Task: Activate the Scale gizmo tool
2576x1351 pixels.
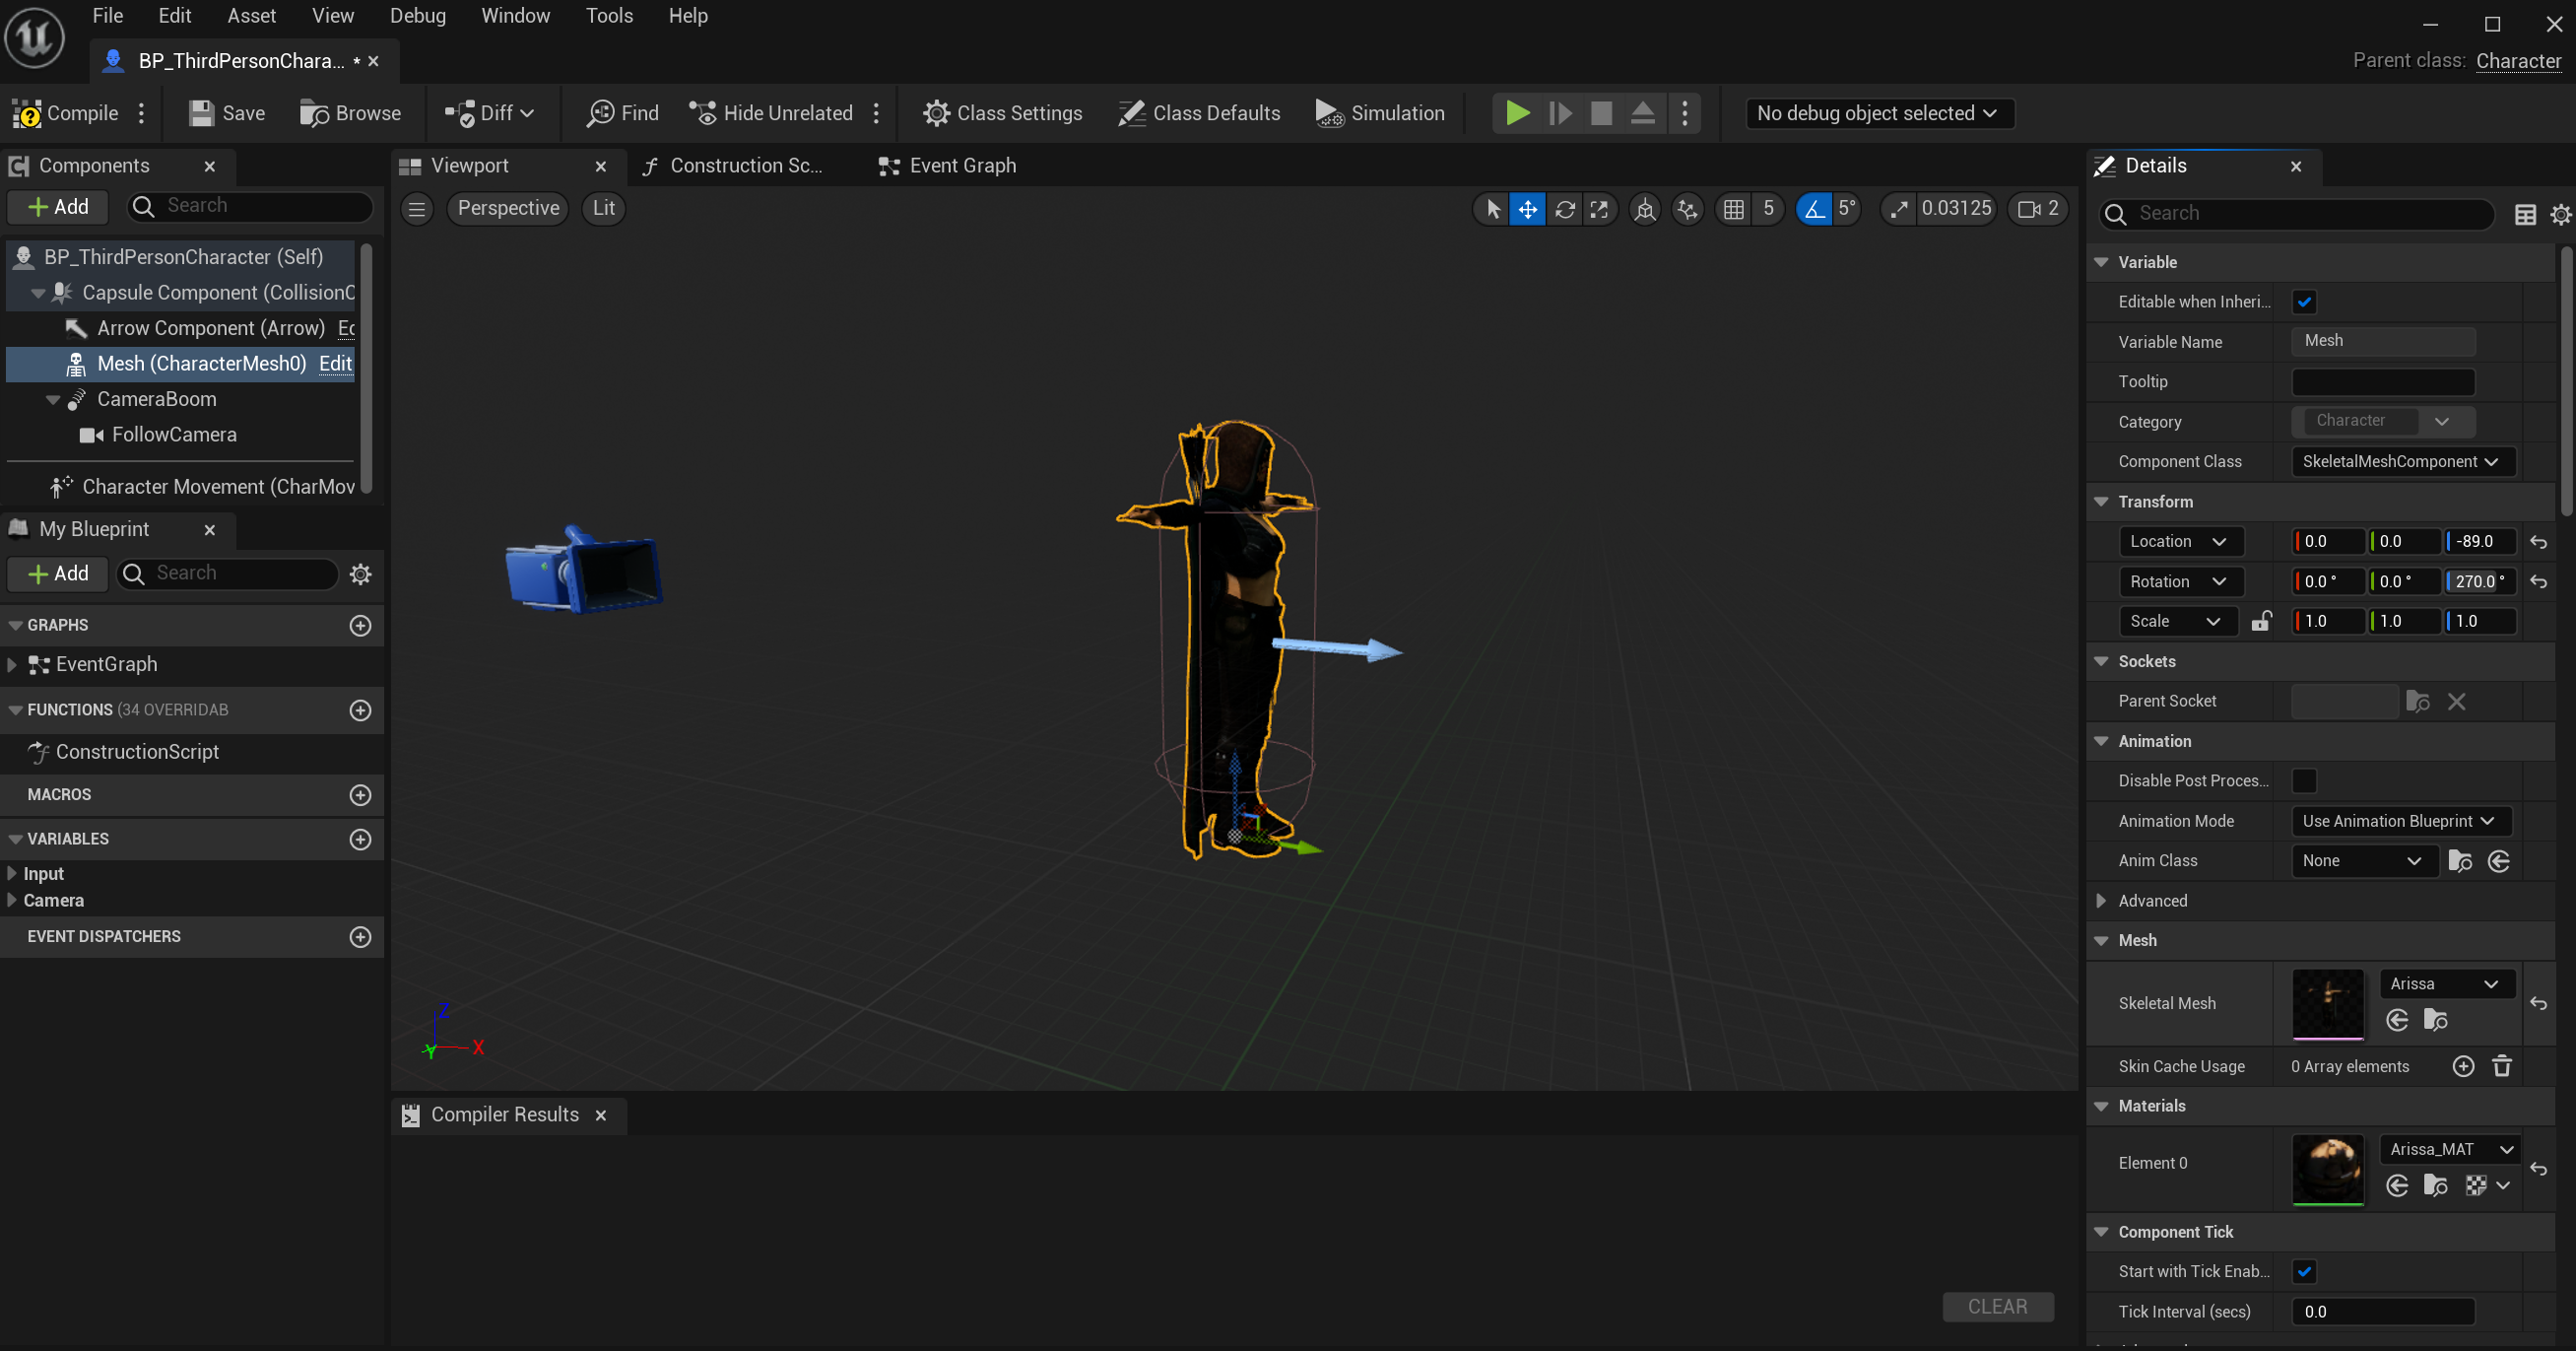Action: (x=1599, y=209)
